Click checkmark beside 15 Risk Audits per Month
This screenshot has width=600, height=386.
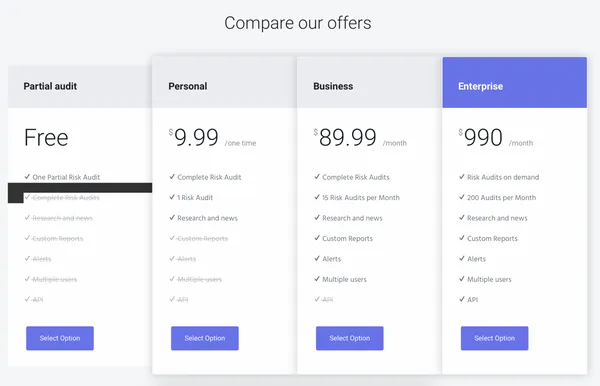pos(317,197)
